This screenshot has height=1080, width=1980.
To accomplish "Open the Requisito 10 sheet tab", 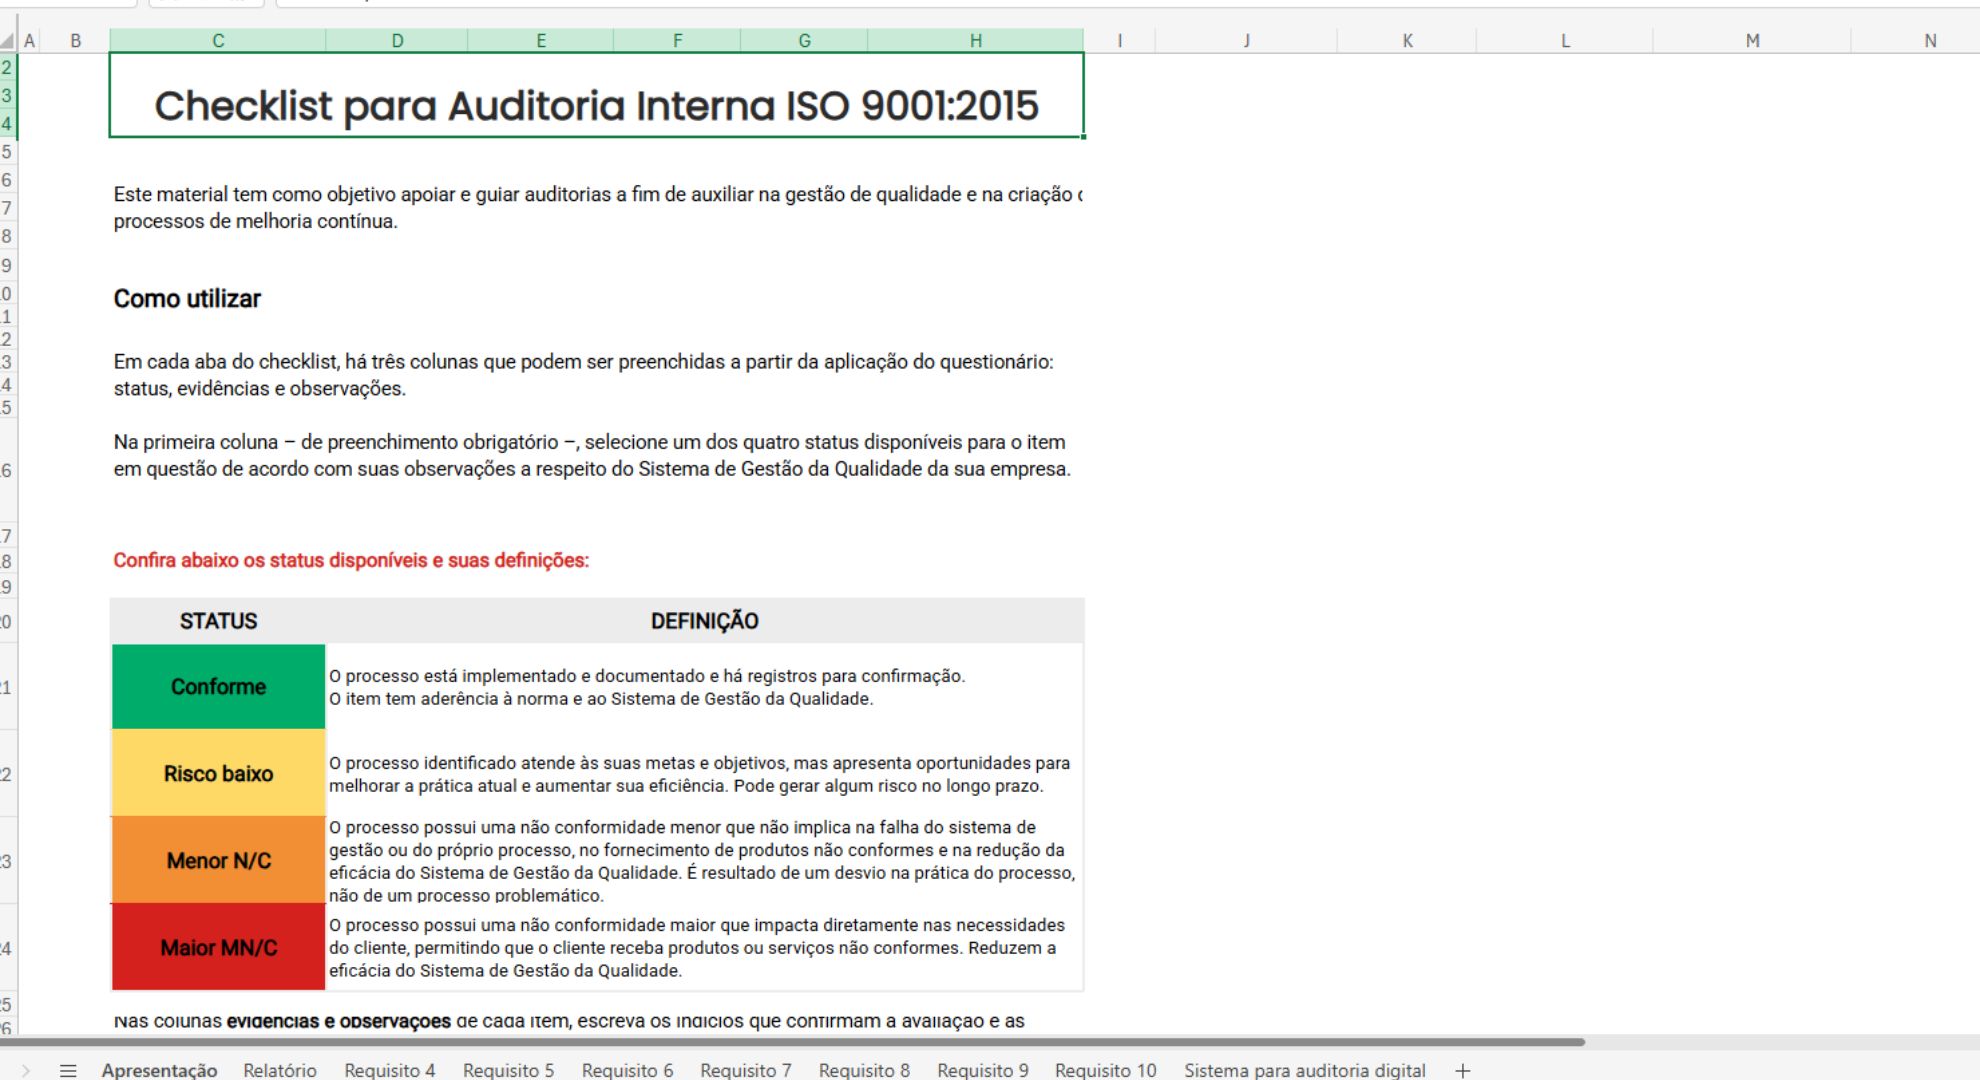I will click(1106, 1070).
